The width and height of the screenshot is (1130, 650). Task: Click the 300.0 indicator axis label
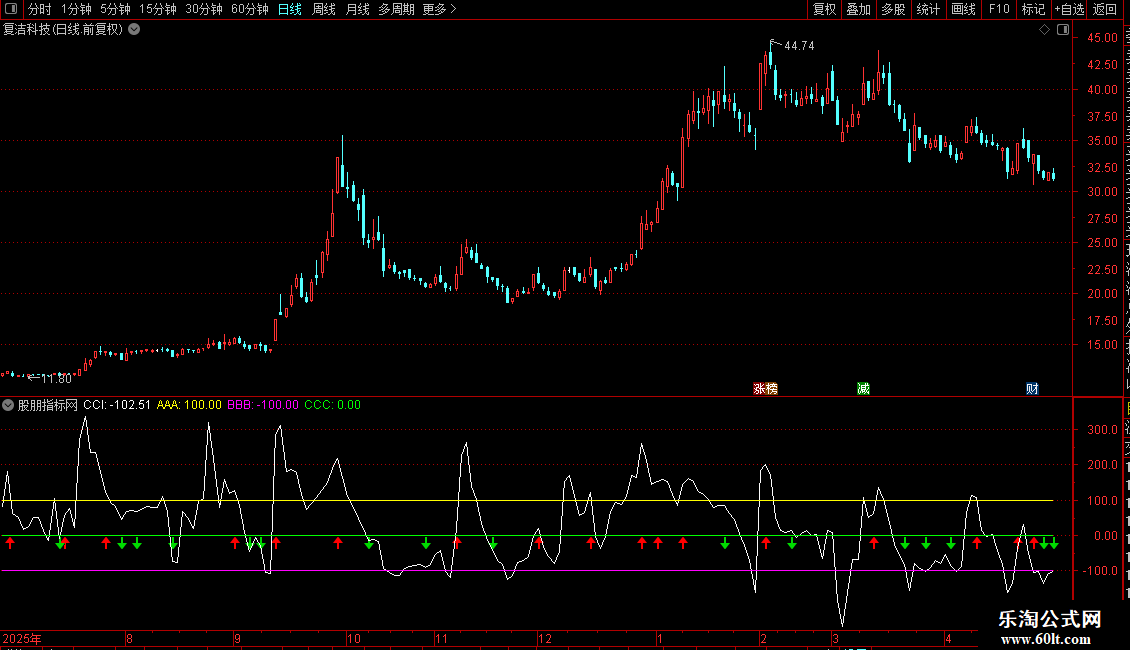(1103, 429)
